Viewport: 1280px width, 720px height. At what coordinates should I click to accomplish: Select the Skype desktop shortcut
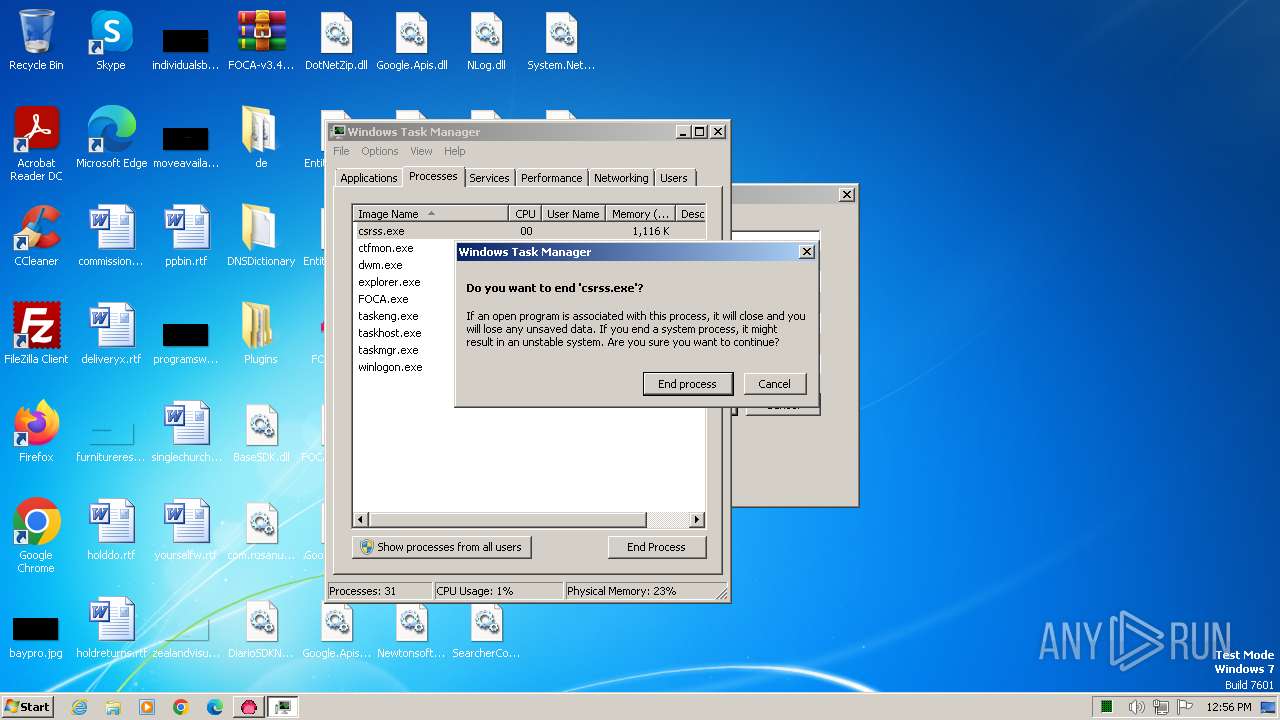(x=111, y=41)
